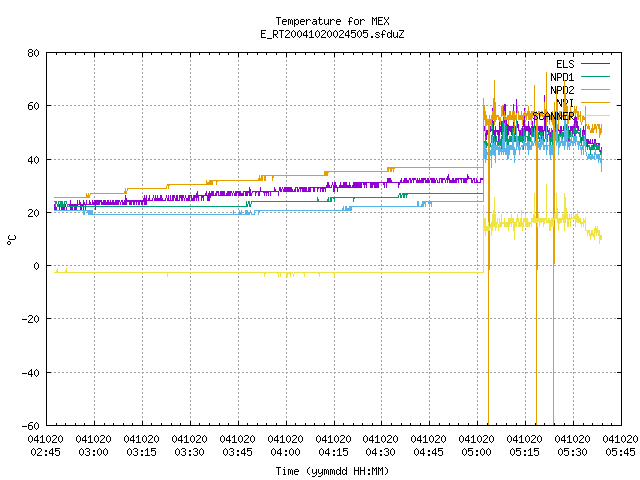Click the orange NPI legend line sample
Screen dimensions: 640x480
pos(595,102)
